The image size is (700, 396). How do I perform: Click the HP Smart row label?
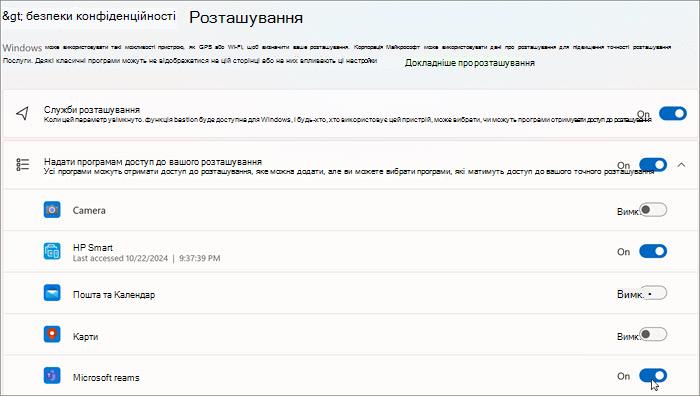93,247
